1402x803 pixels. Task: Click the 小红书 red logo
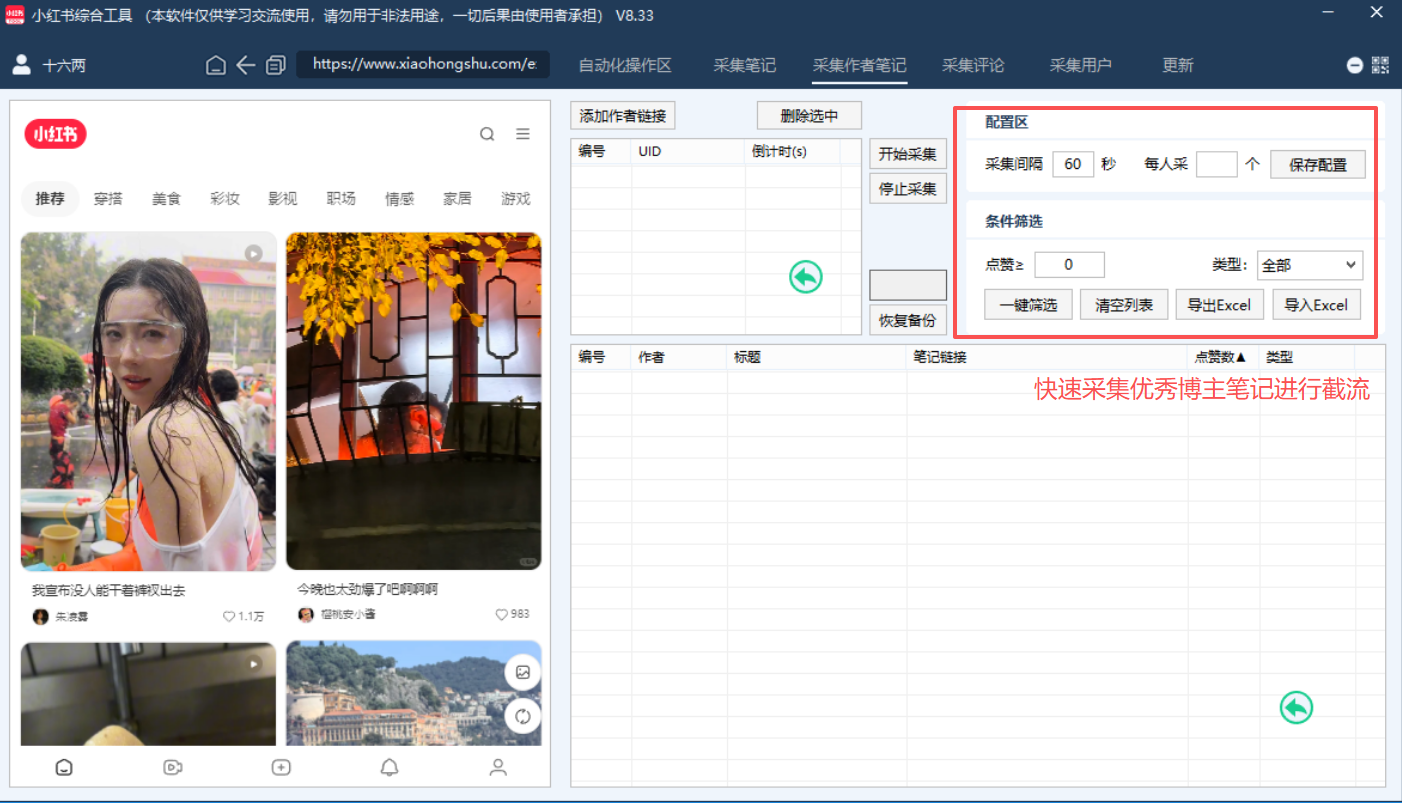(x=56, y=134)
